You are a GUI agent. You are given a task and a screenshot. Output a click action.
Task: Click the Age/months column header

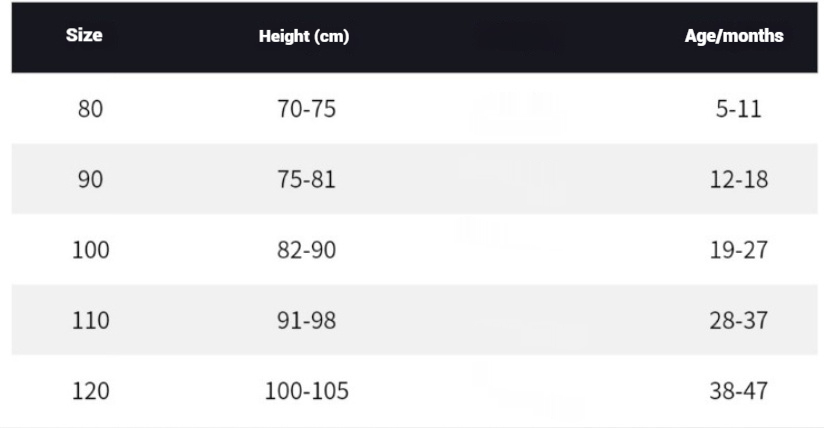tap(738, 37)
